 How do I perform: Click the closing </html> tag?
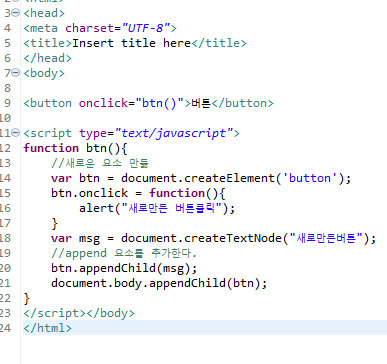47,328
